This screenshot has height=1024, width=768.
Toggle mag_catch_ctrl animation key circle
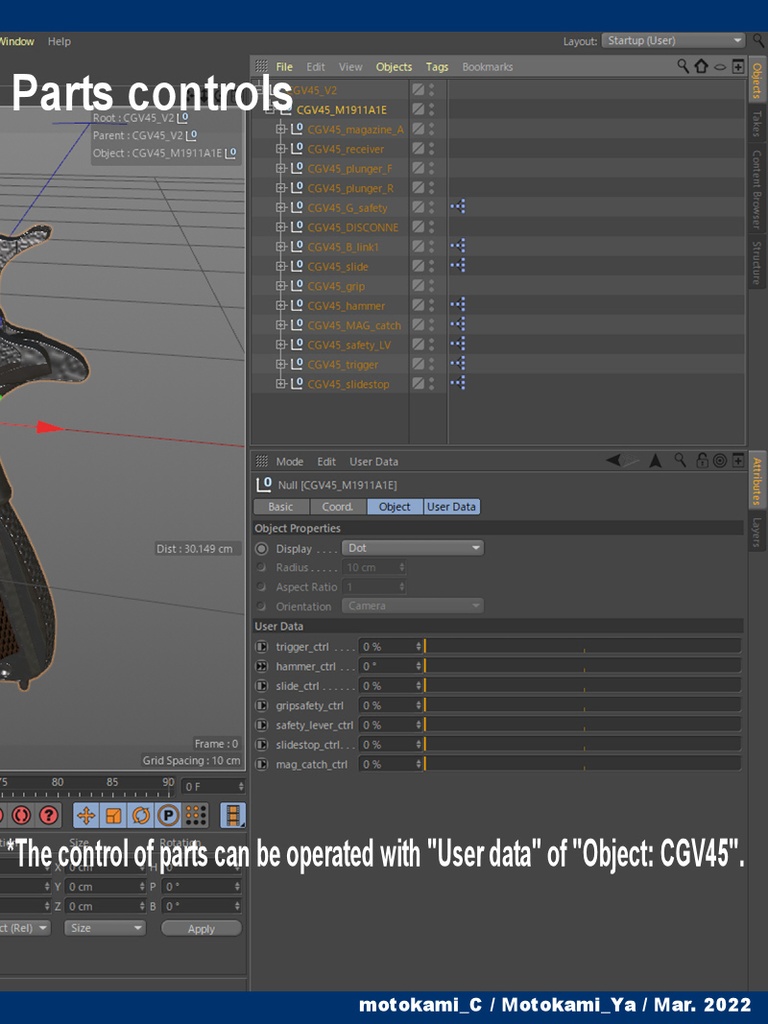(x=261, y=764)
